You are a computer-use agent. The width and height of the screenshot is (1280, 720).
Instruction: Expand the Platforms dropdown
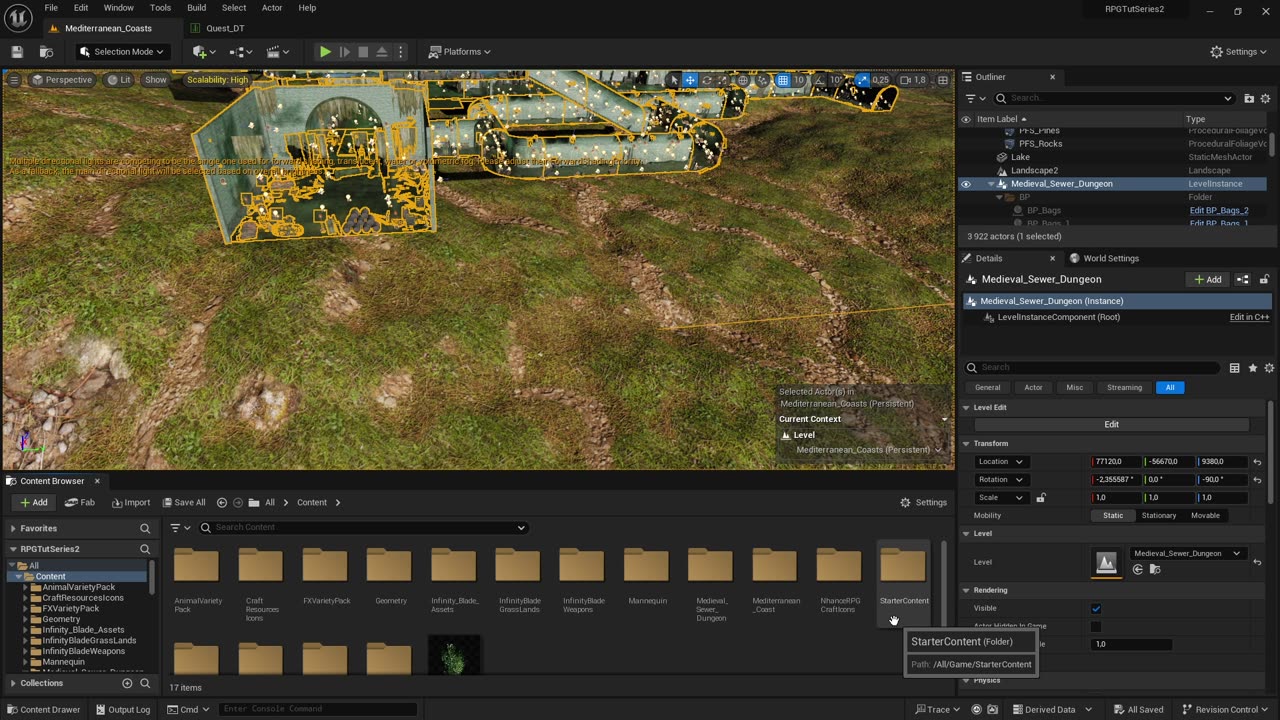pyautogui.click(x=460, y=52)
